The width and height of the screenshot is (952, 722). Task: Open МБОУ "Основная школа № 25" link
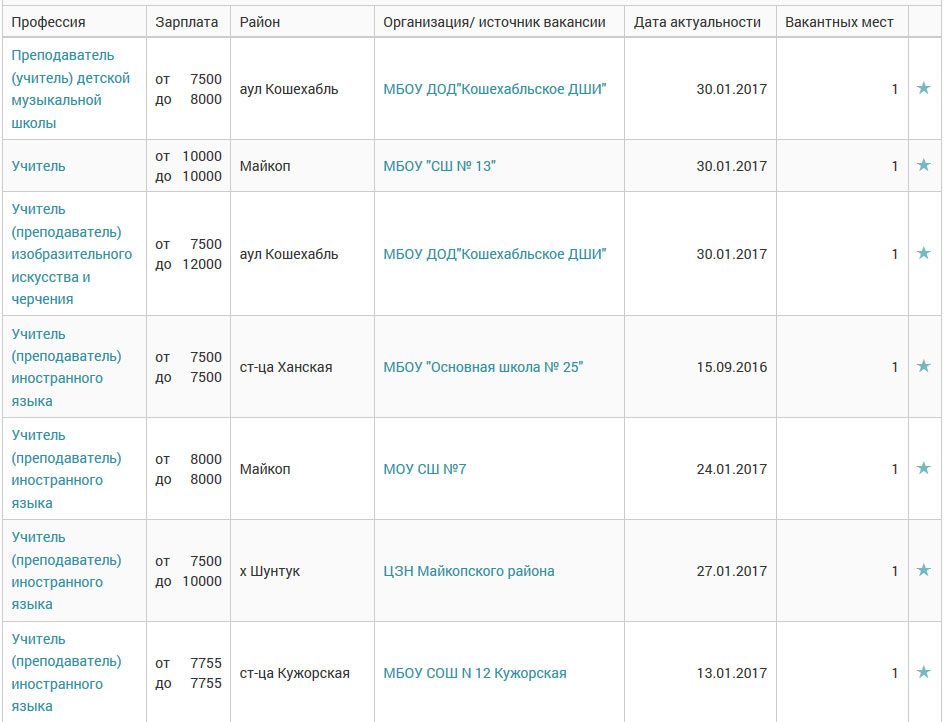pos(483,367)
